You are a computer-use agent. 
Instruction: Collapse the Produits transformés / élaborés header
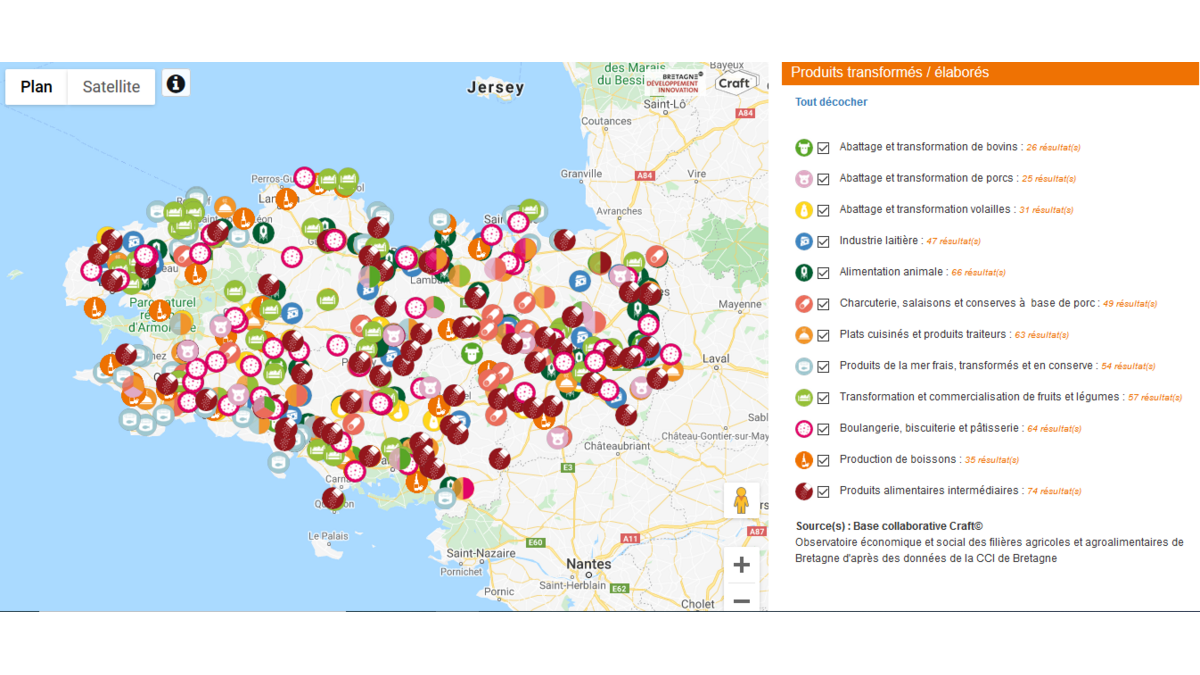[990, 72]
